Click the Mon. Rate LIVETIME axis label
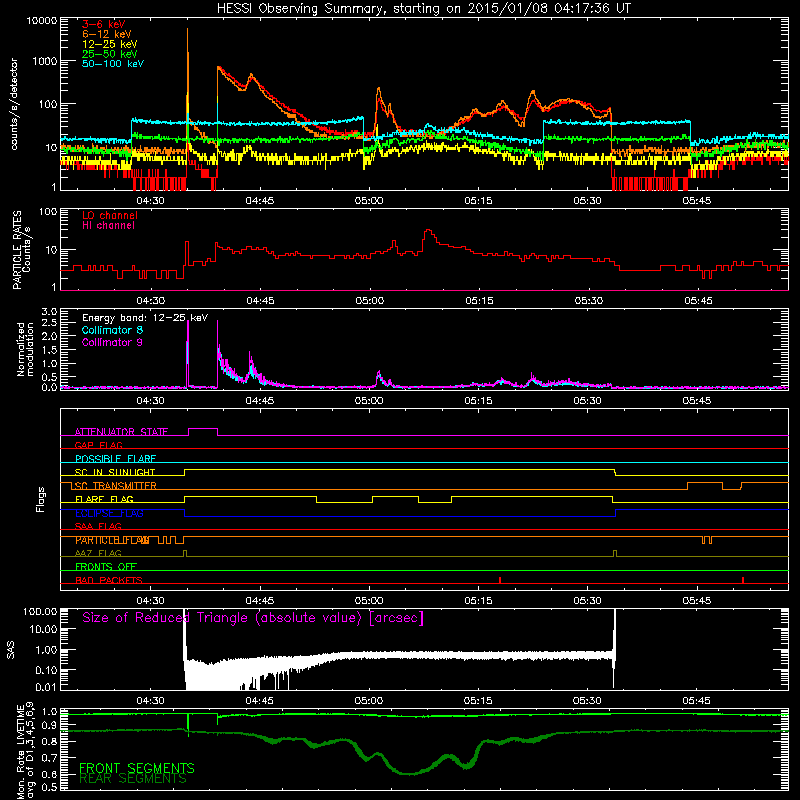The width and height of the screenshot is (800, 800). (25, 750)
